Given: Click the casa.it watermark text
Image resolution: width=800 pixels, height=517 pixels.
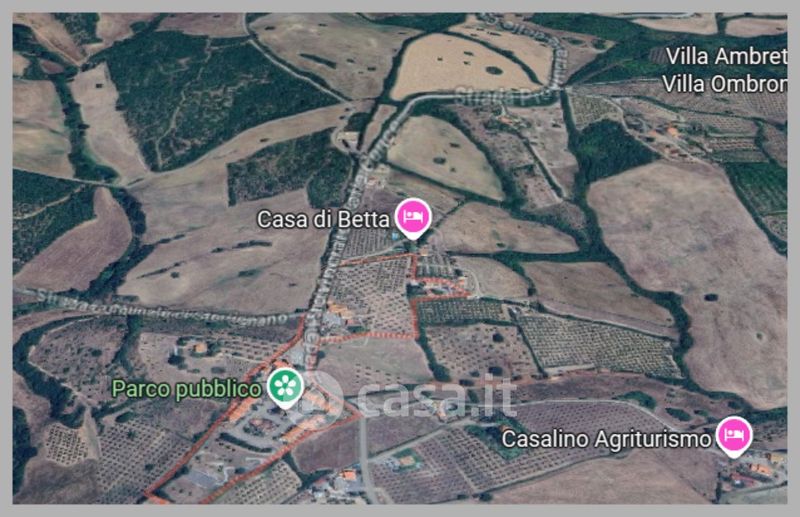Looking at the screenshot, I should (437, 398).
